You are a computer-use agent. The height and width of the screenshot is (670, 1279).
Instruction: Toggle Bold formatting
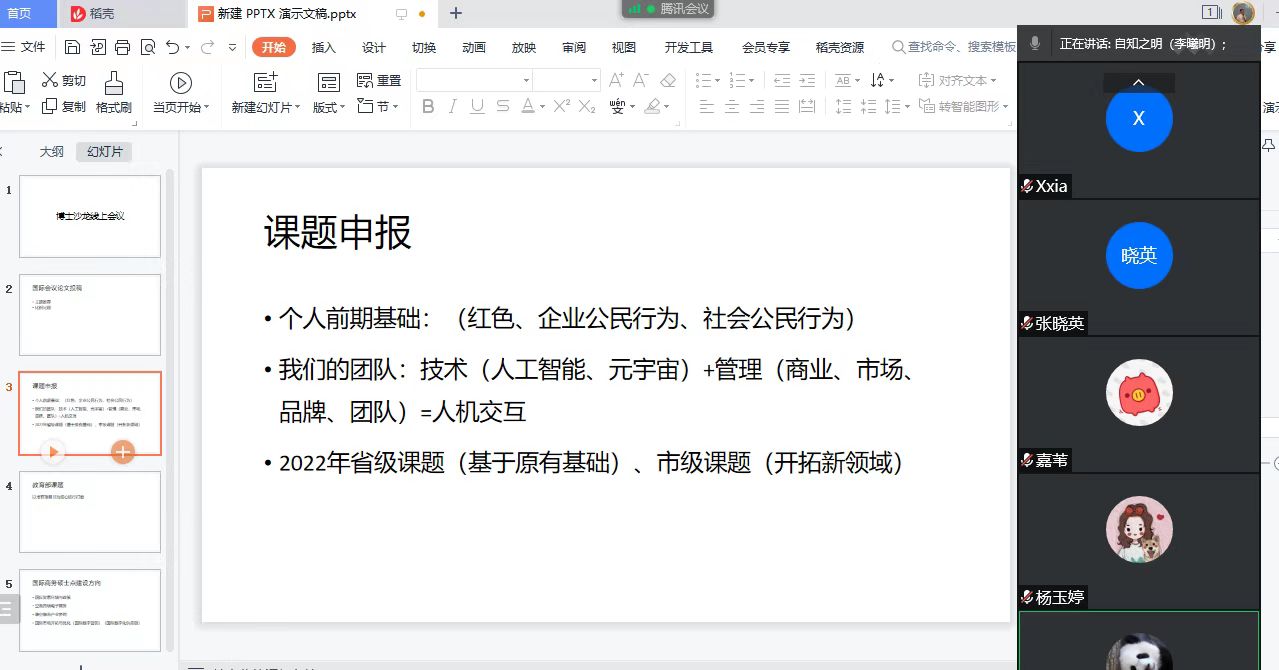tap(428, 106)
